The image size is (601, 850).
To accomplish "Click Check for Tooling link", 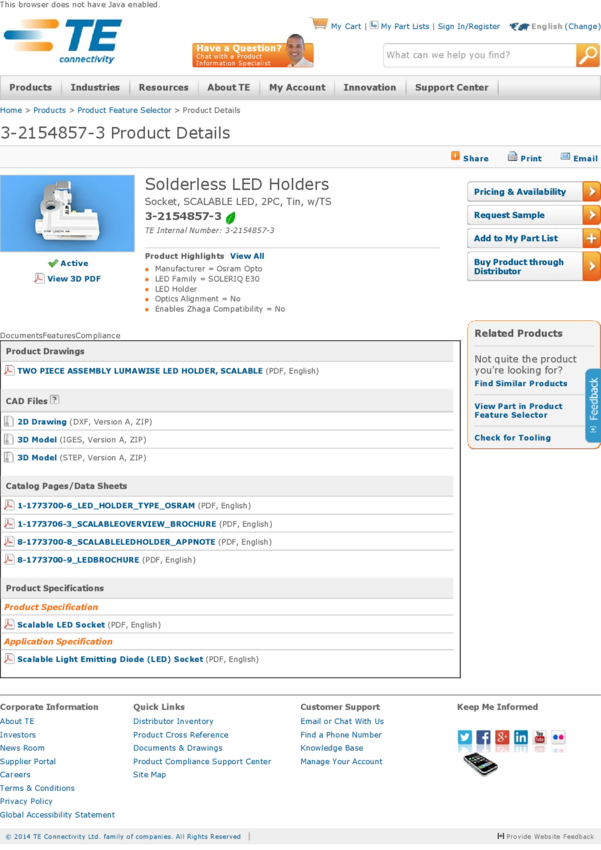I will (x=512, y=437).
